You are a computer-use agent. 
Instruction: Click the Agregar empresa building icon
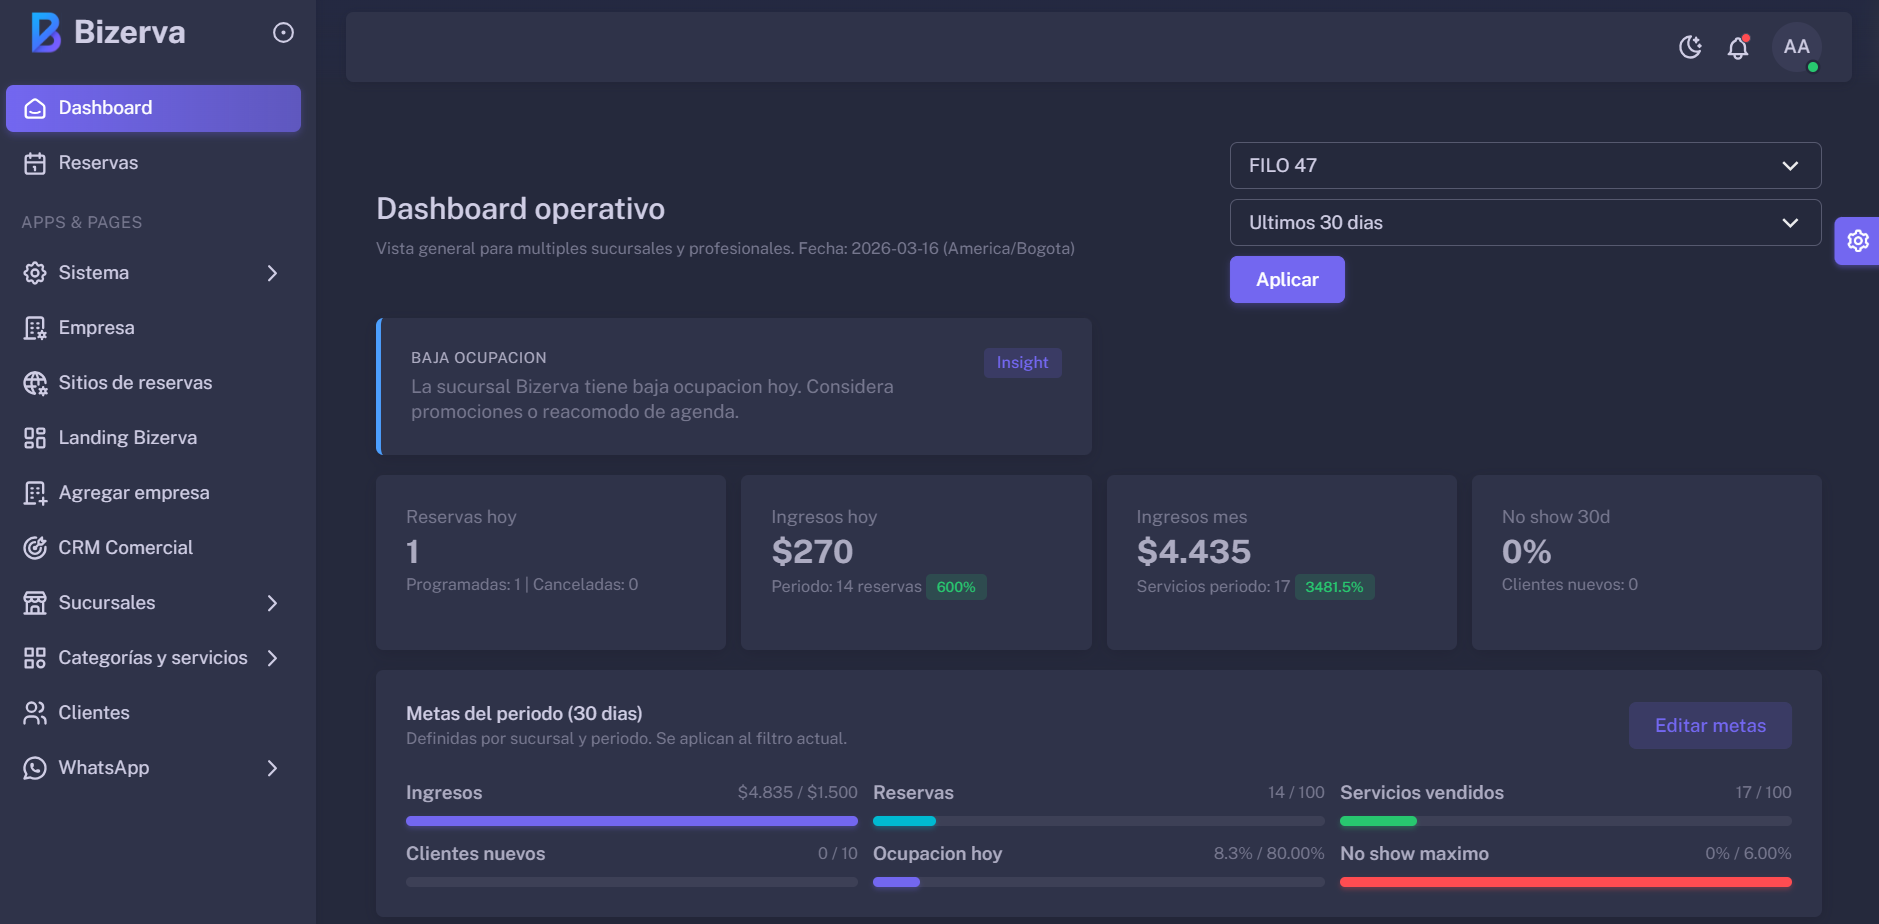click(35, 493)
